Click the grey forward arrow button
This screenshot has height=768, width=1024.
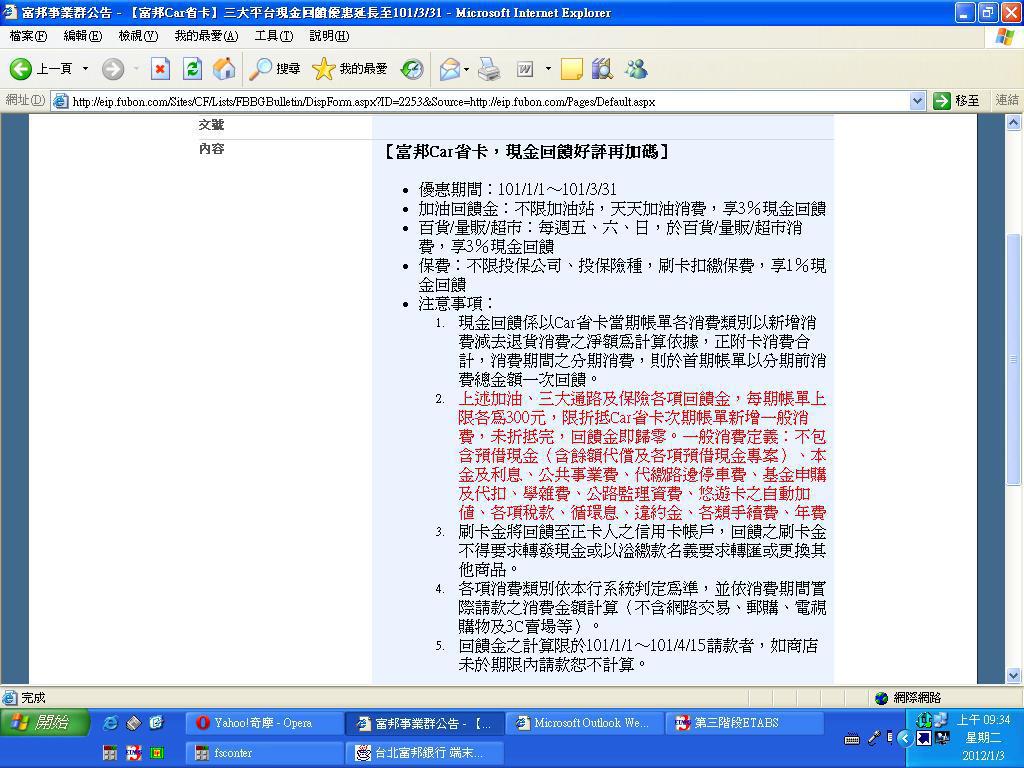click(112, 69)
